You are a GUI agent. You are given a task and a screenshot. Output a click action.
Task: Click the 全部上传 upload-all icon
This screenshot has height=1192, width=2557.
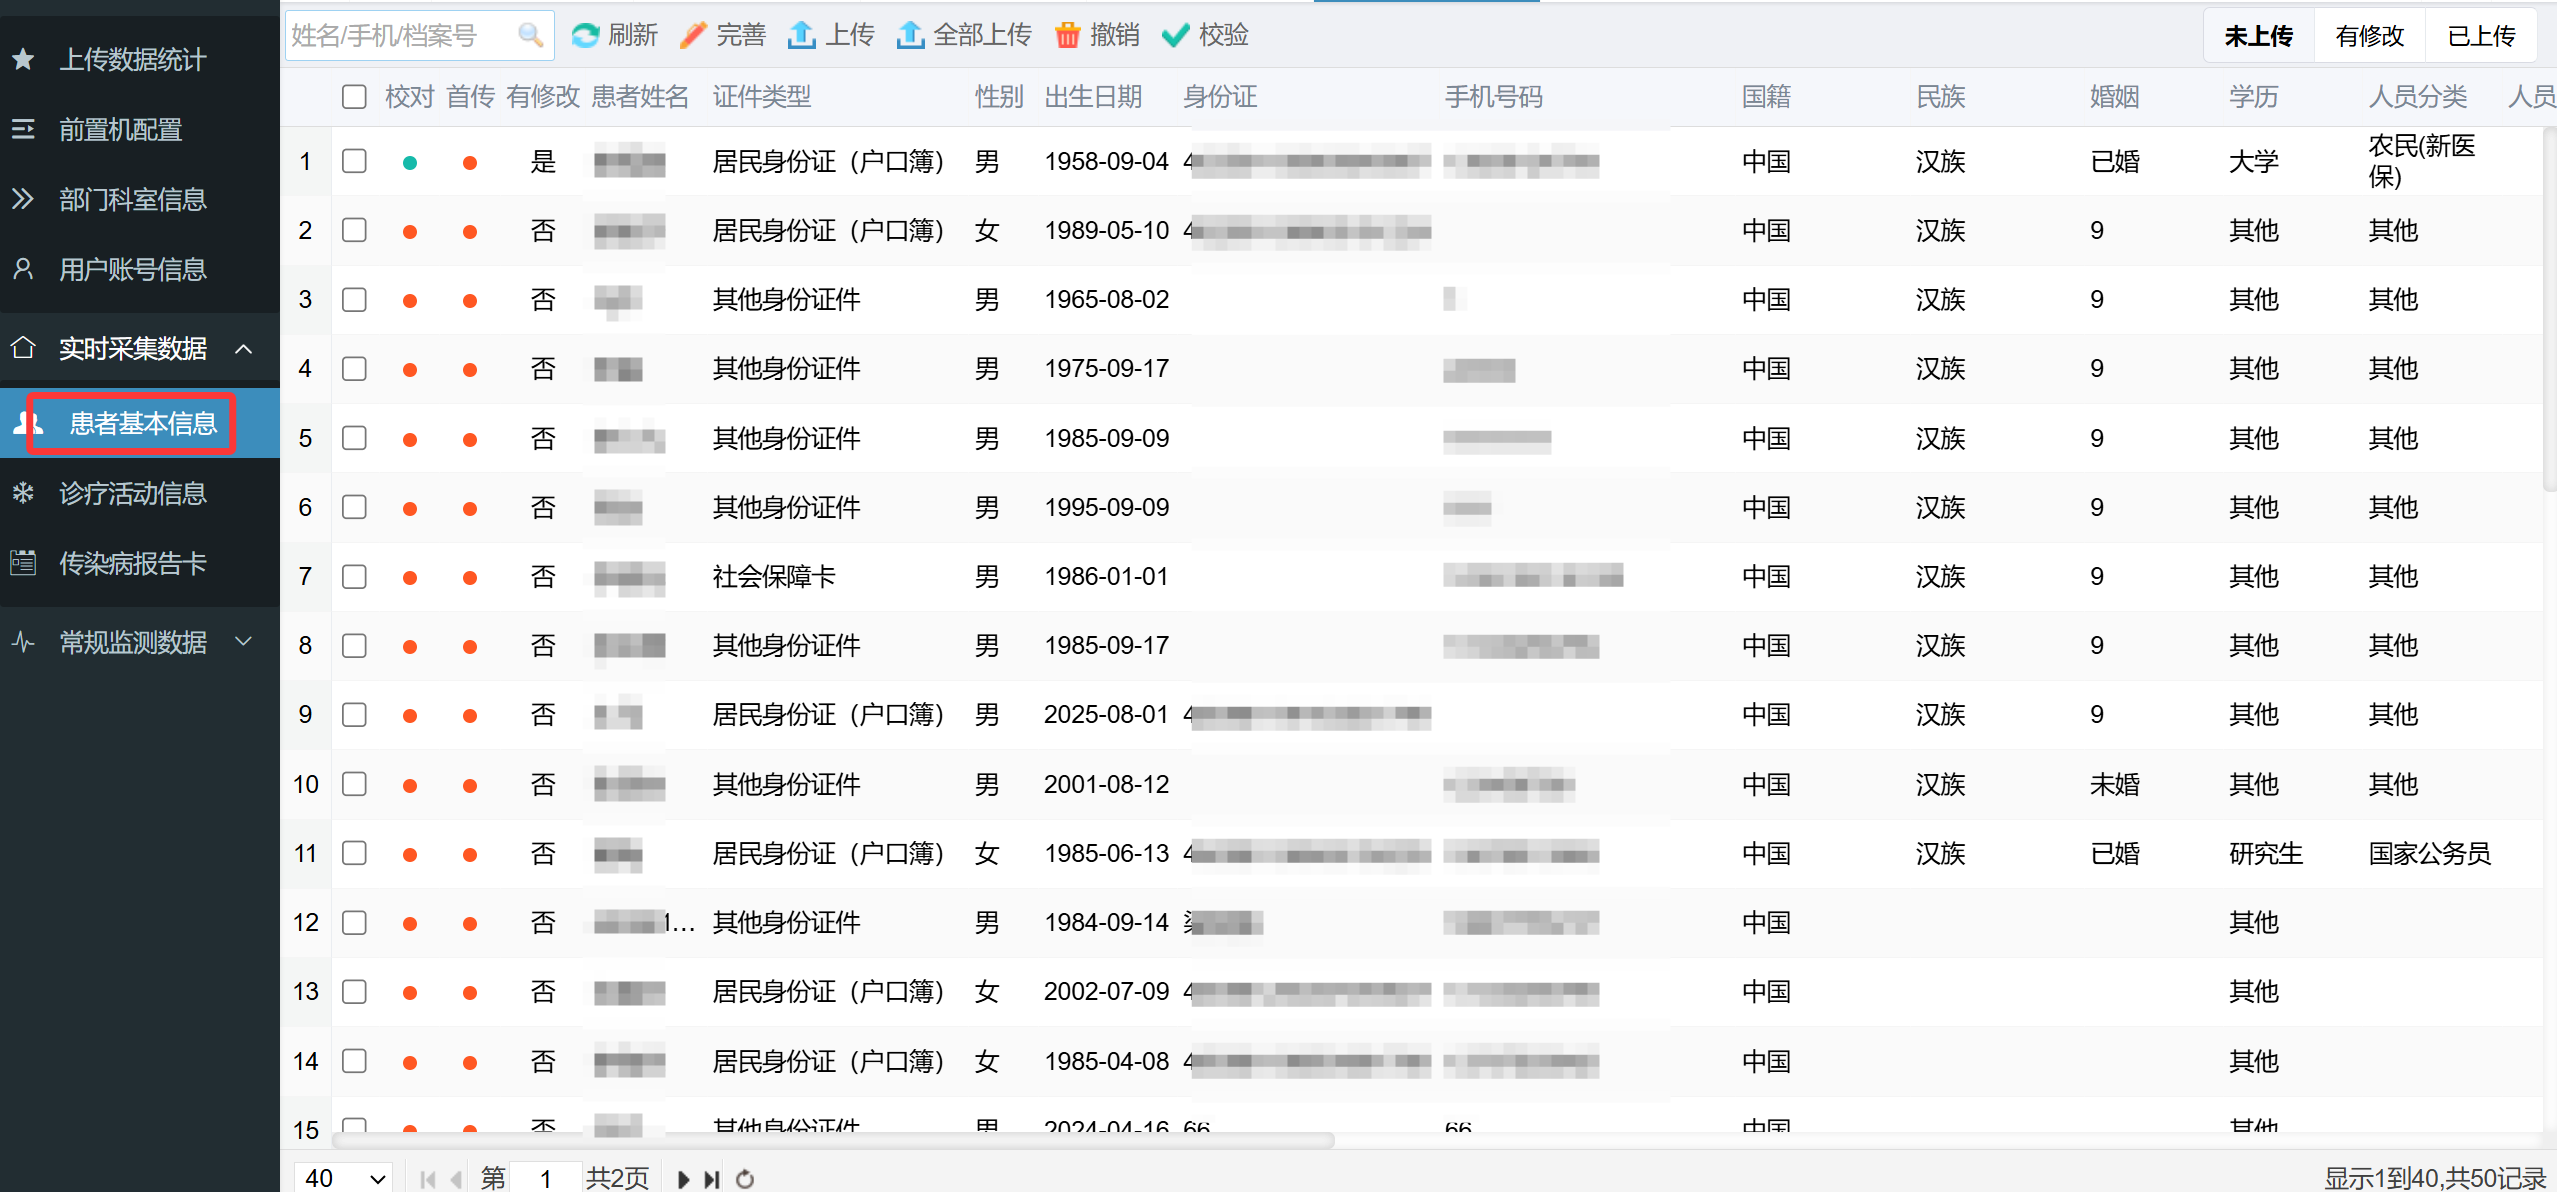[910, 36]
